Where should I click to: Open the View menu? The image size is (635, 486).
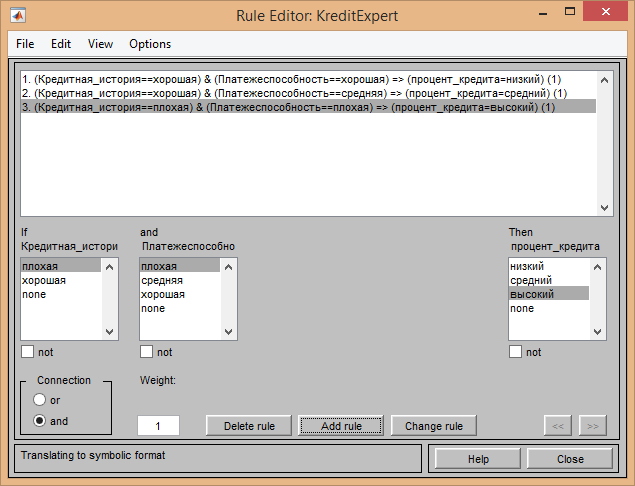(x=100, y=44)
